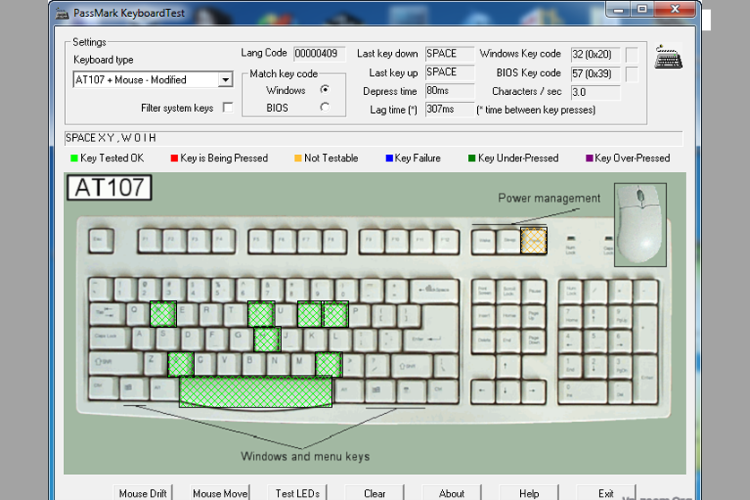Click the Tab key on the keyboard image

coord(106,314)
